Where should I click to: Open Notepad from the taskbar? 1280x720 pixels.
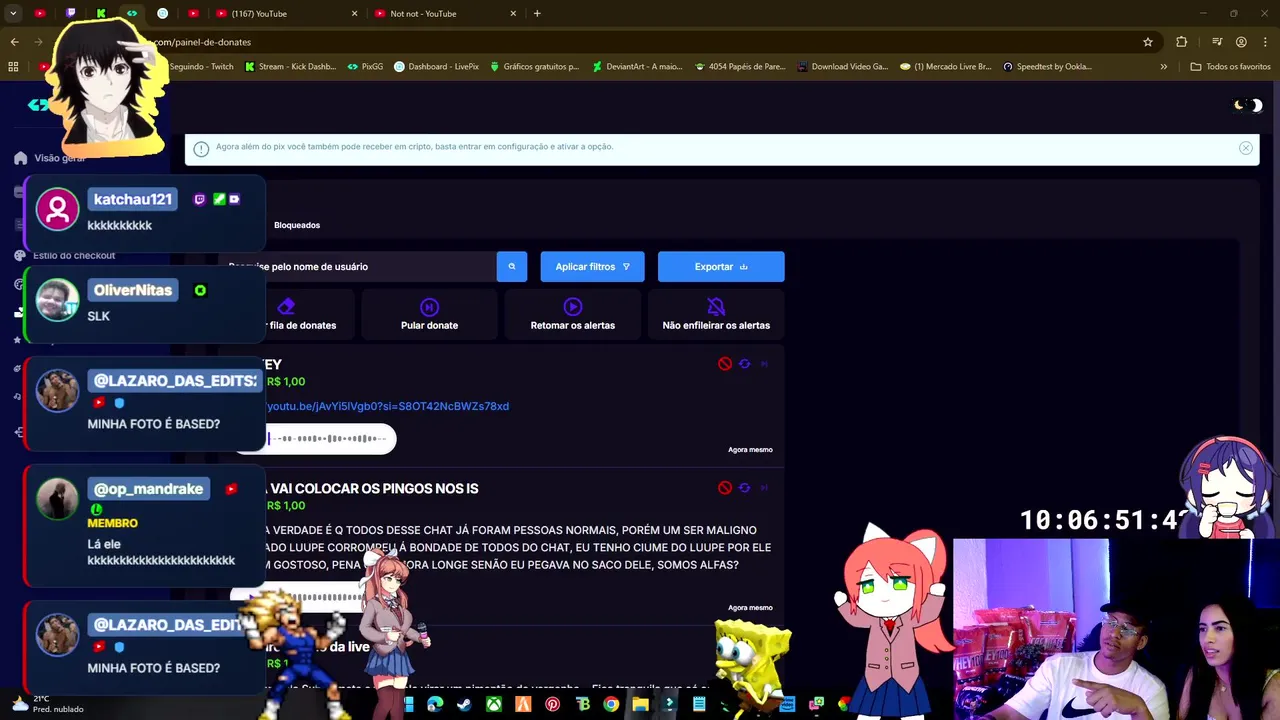point(699,705)
